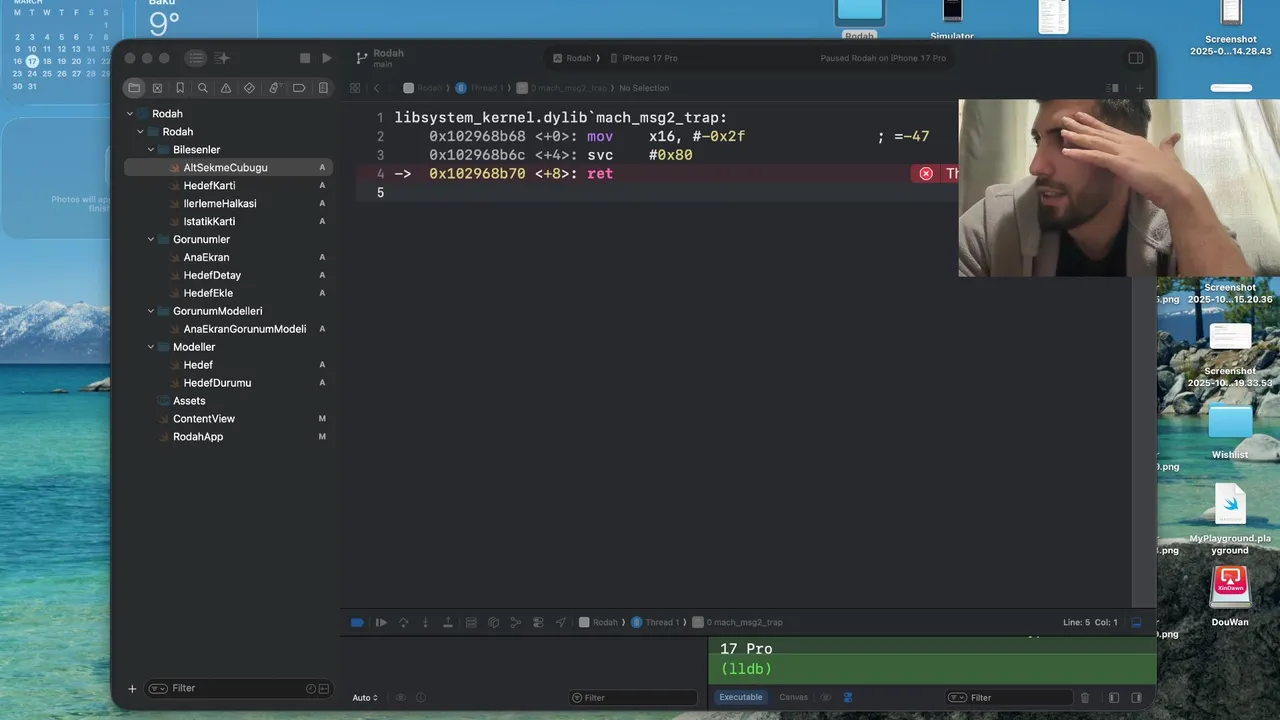Open the Breakpoint navigator tag icon
The height and width of the screenshot is (720, 1280).
point(298,88)
